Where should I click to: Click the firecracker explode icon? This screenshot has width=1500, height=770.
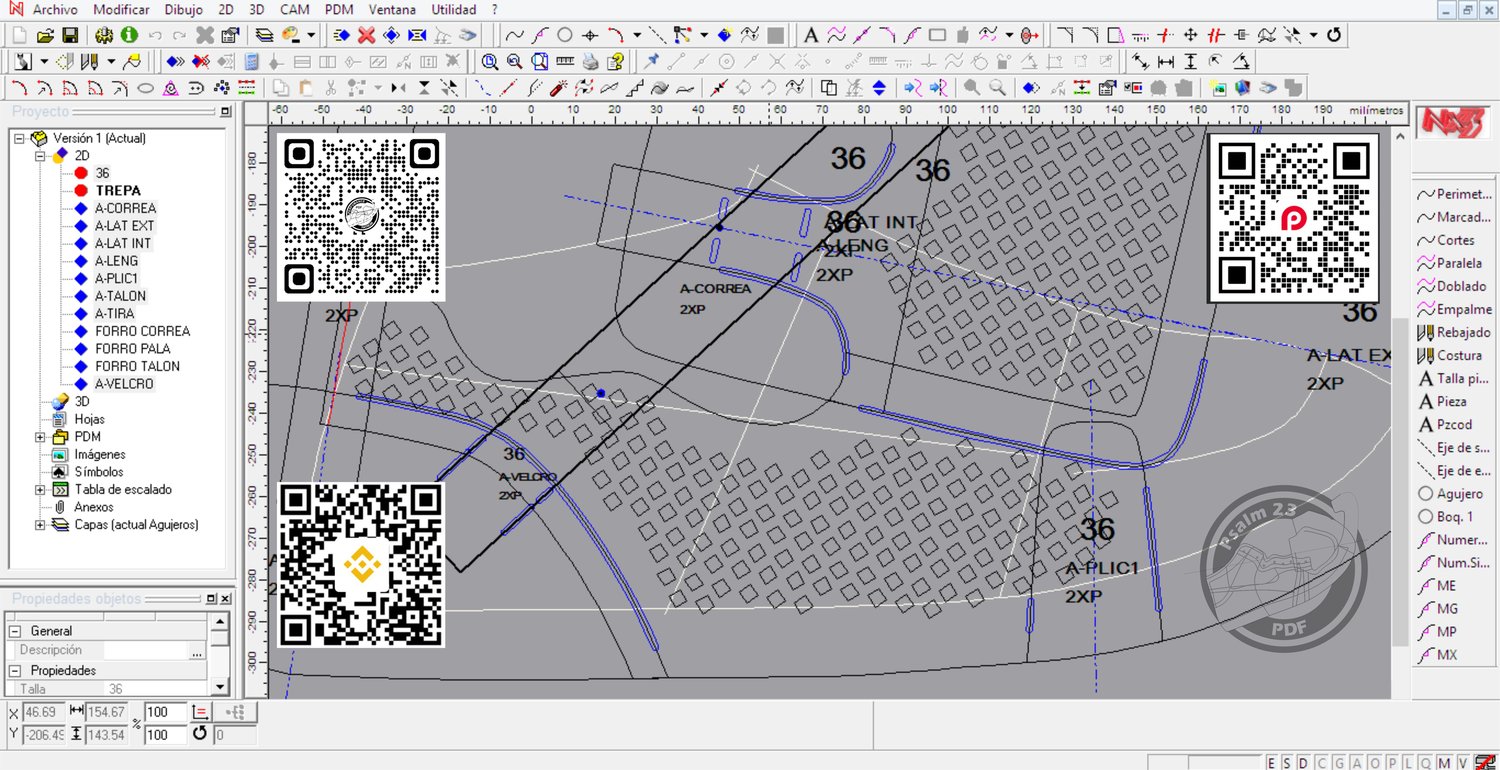[559, 88]
